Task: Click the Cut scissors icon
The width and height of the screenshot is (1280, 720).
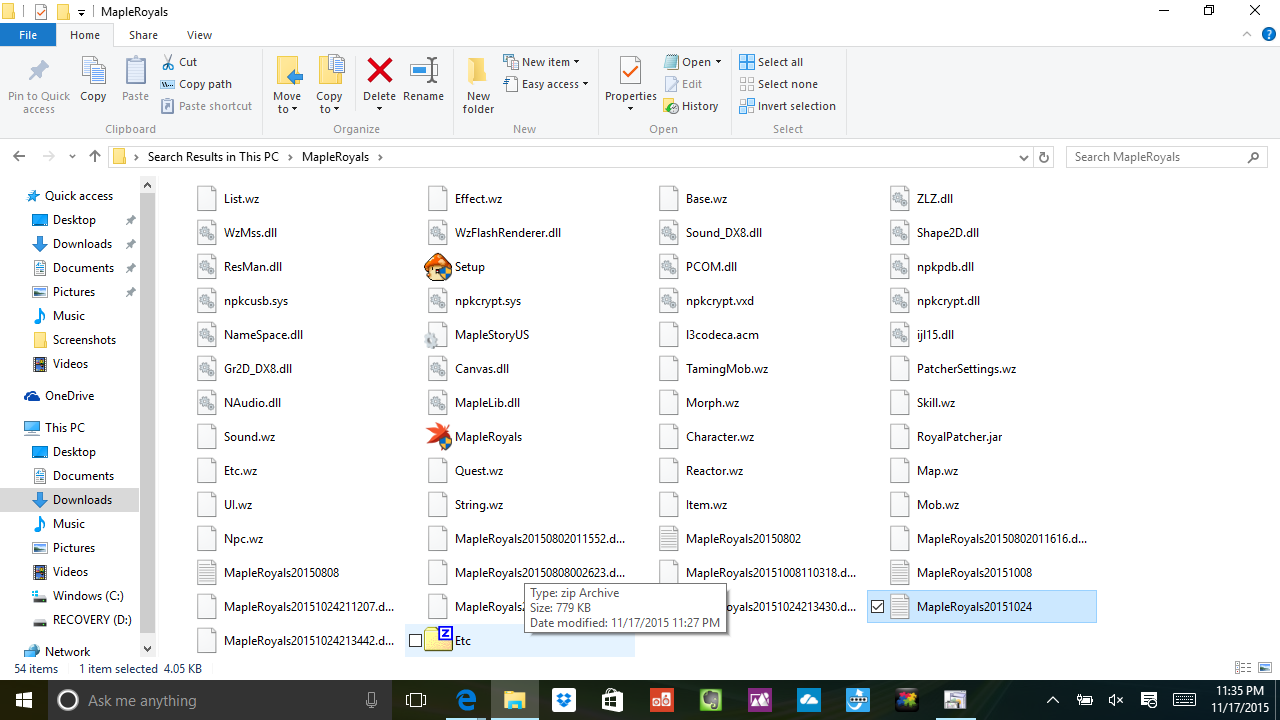Action: coord(167,62)
